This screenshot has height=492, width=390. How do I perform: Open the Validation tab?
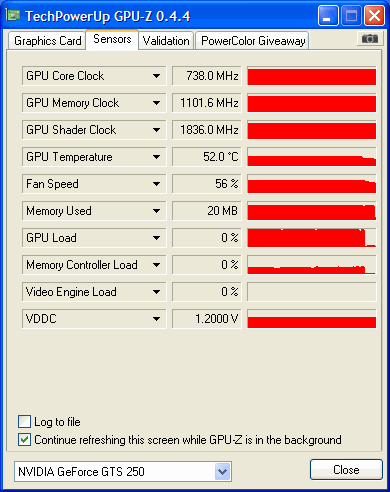tap(166, 41)
